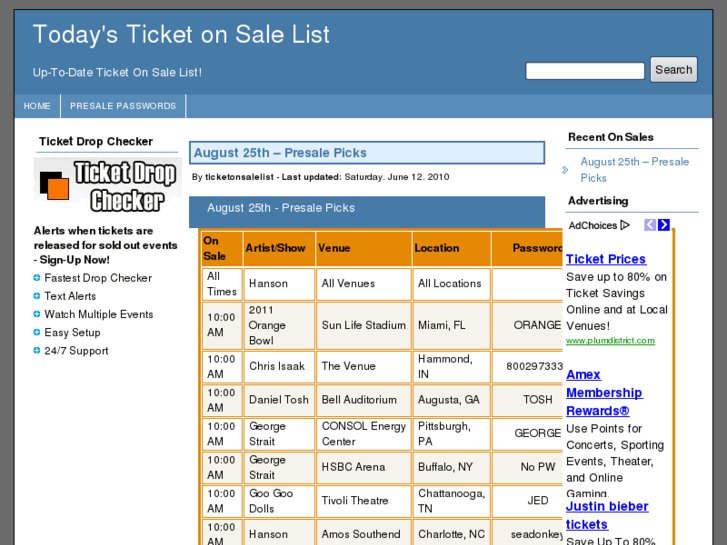
Task: Click chevron icon beside recent Presale Picks link
Action: tap(565, 170)
